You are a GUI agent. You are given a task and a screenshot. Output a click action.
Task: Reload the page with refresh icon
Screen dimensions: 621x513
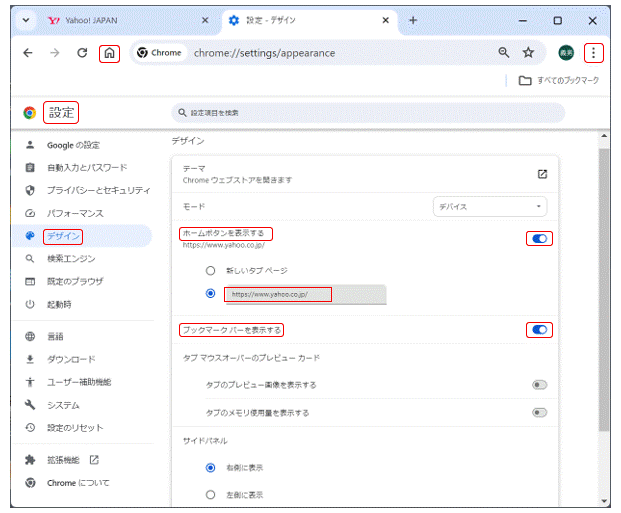pyautogui.click(x=82, y=53)
